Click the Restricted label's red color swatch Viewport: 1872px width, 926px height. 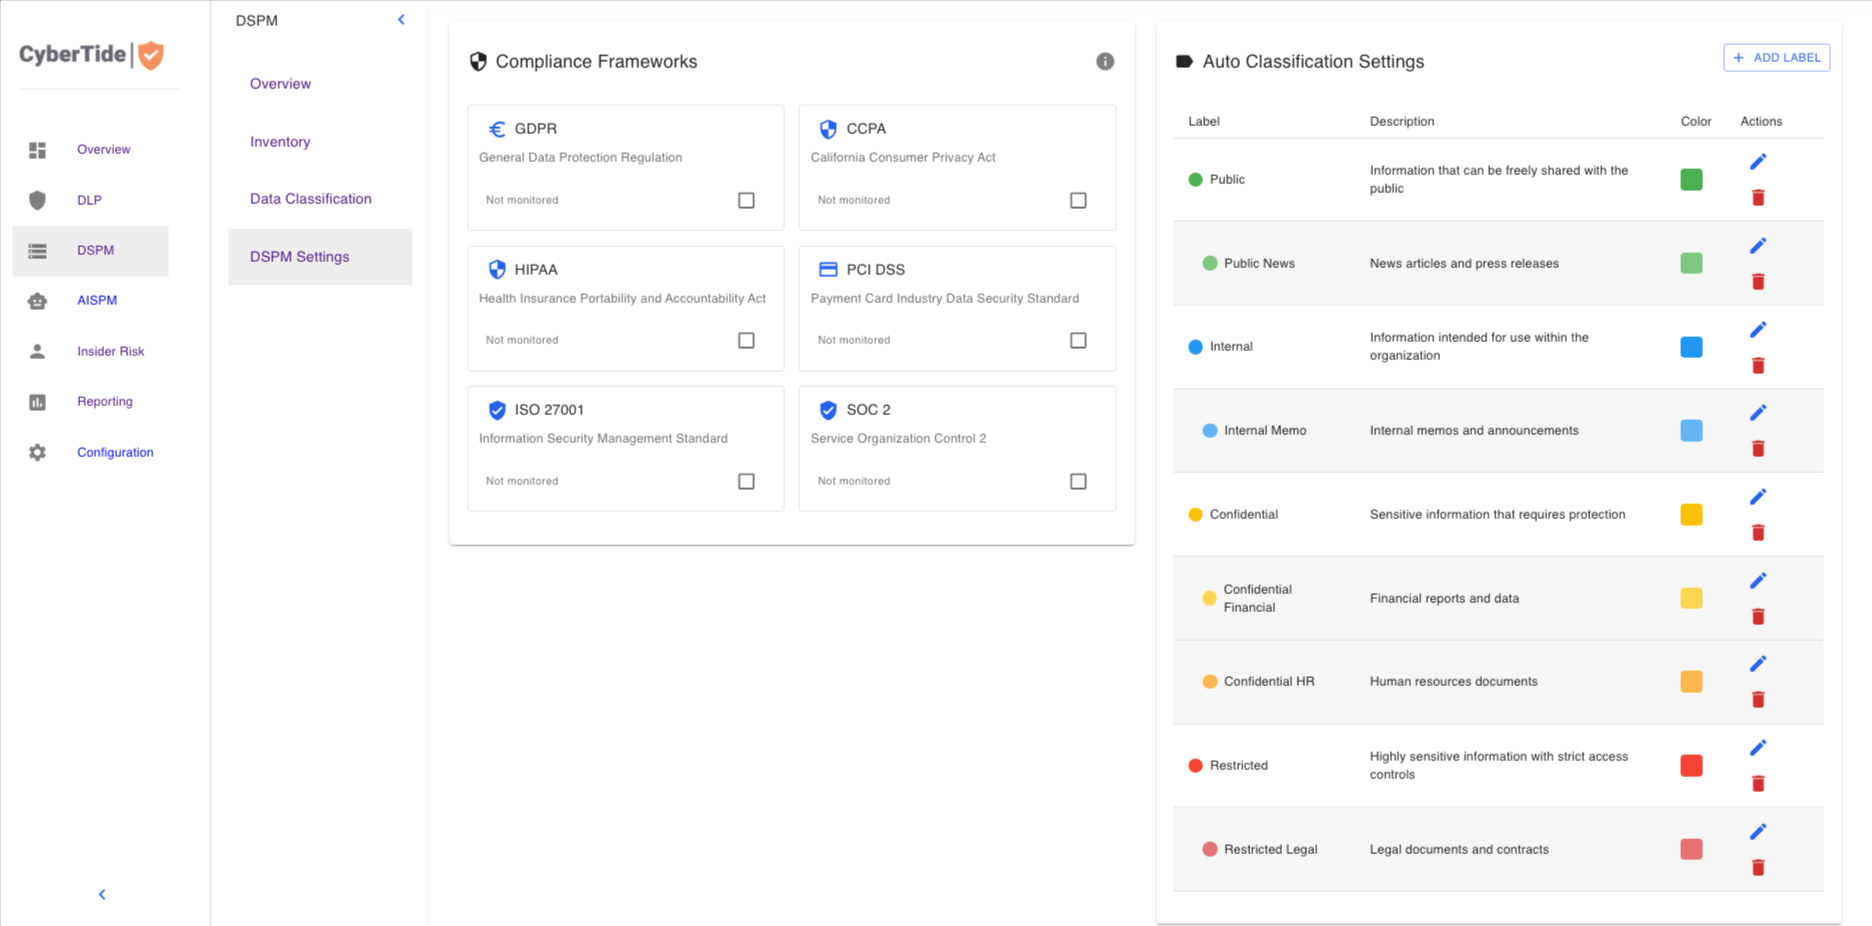(1691, 766)
